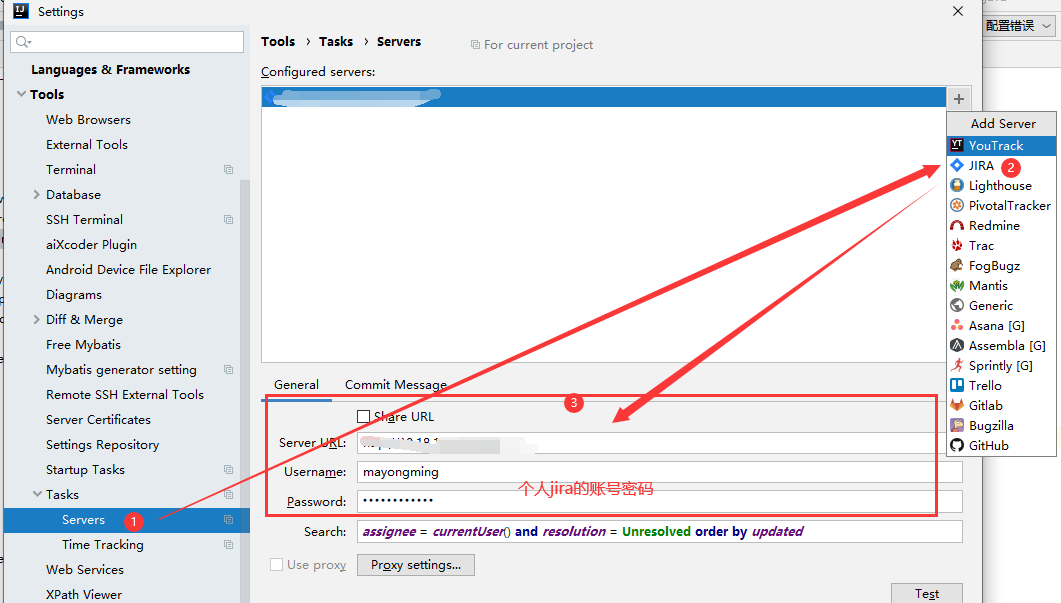Click the Mantis icon
1061x603 pixels.
pos(957,286)
